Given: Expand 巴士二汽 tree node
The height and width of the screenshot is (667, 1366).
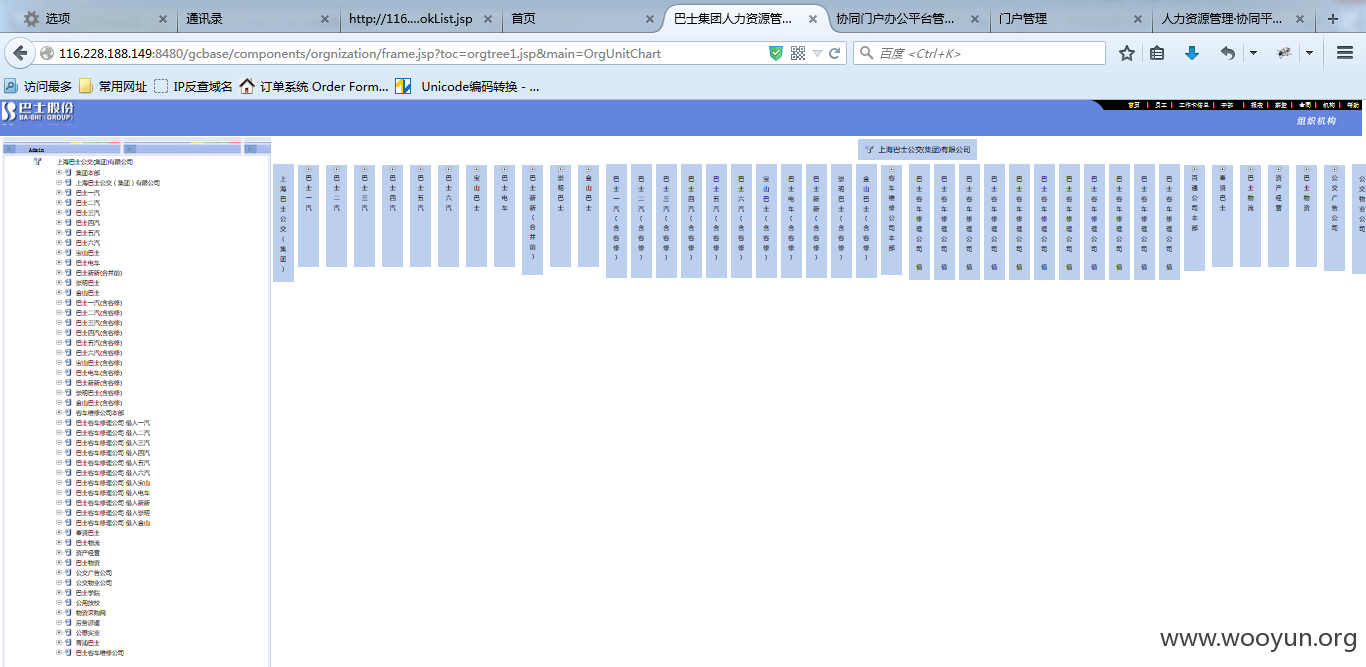Looking at the screenshot, I should (59, 202).
